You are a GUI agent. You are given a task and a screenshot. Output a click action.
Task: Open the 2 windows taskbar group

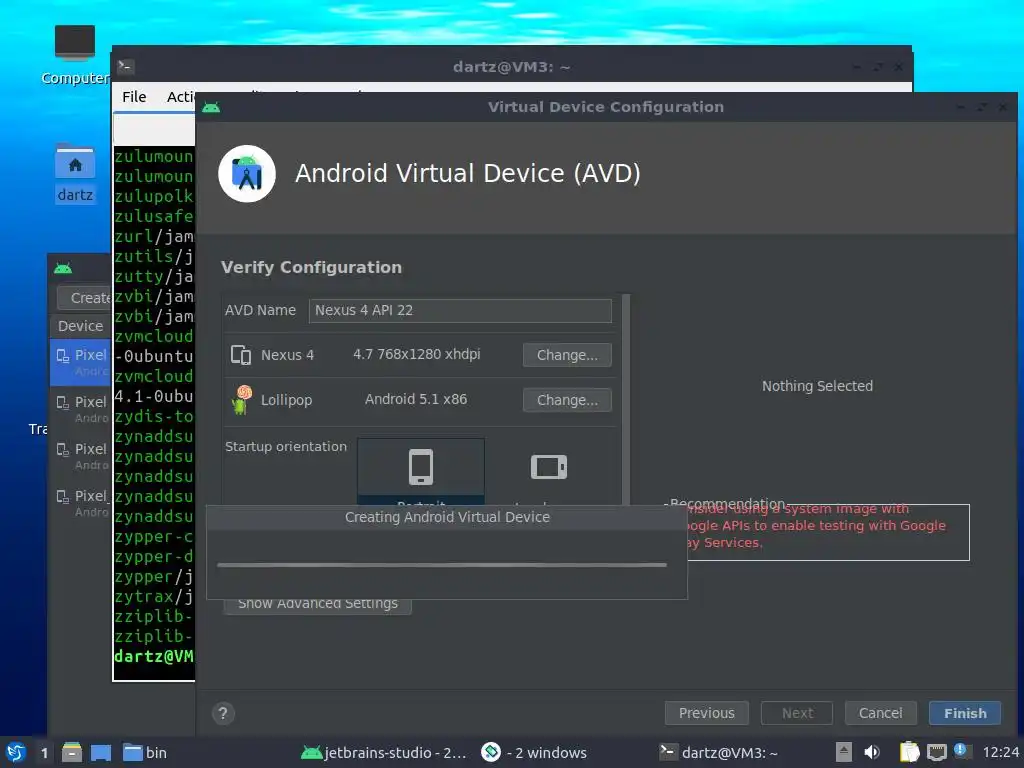[x=534, y=753]
